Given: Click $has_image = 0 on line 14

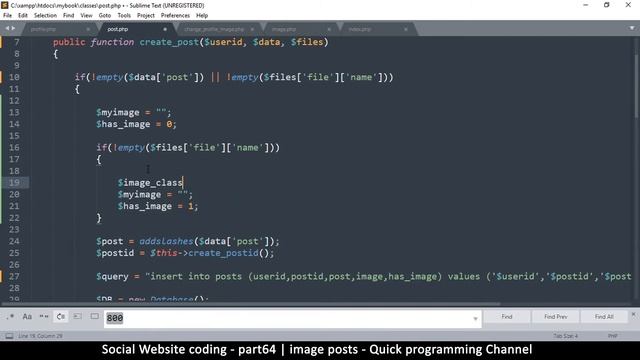Looking at the screenshot, I should (136, 124).
